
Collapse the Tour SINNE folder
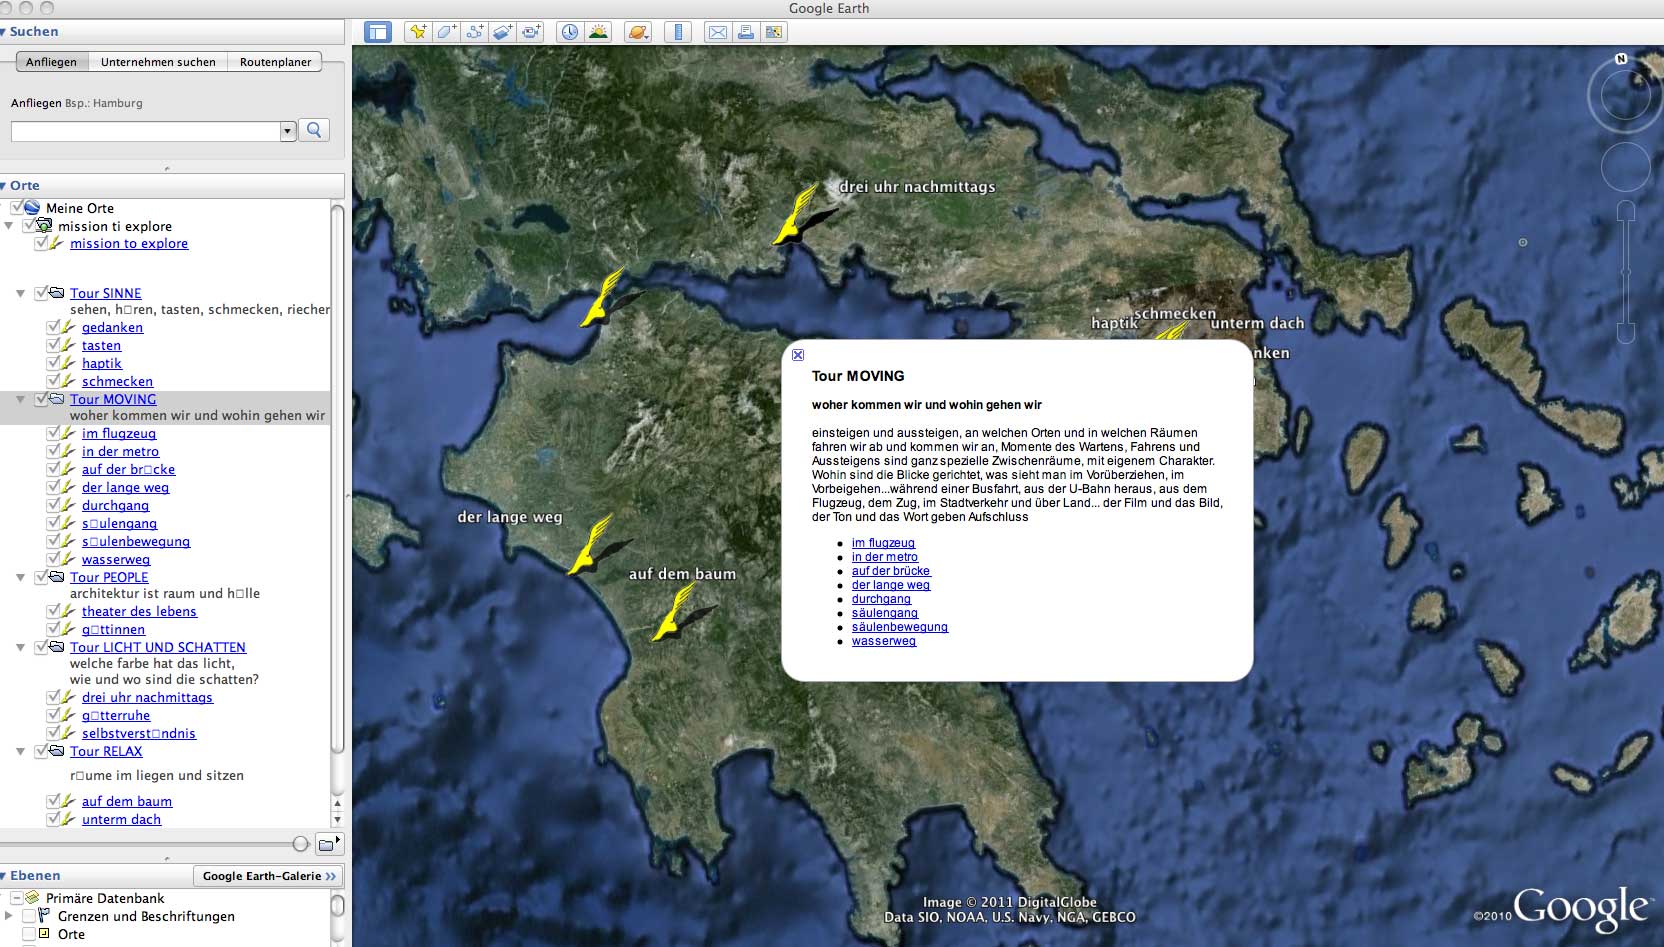point(20,294)
